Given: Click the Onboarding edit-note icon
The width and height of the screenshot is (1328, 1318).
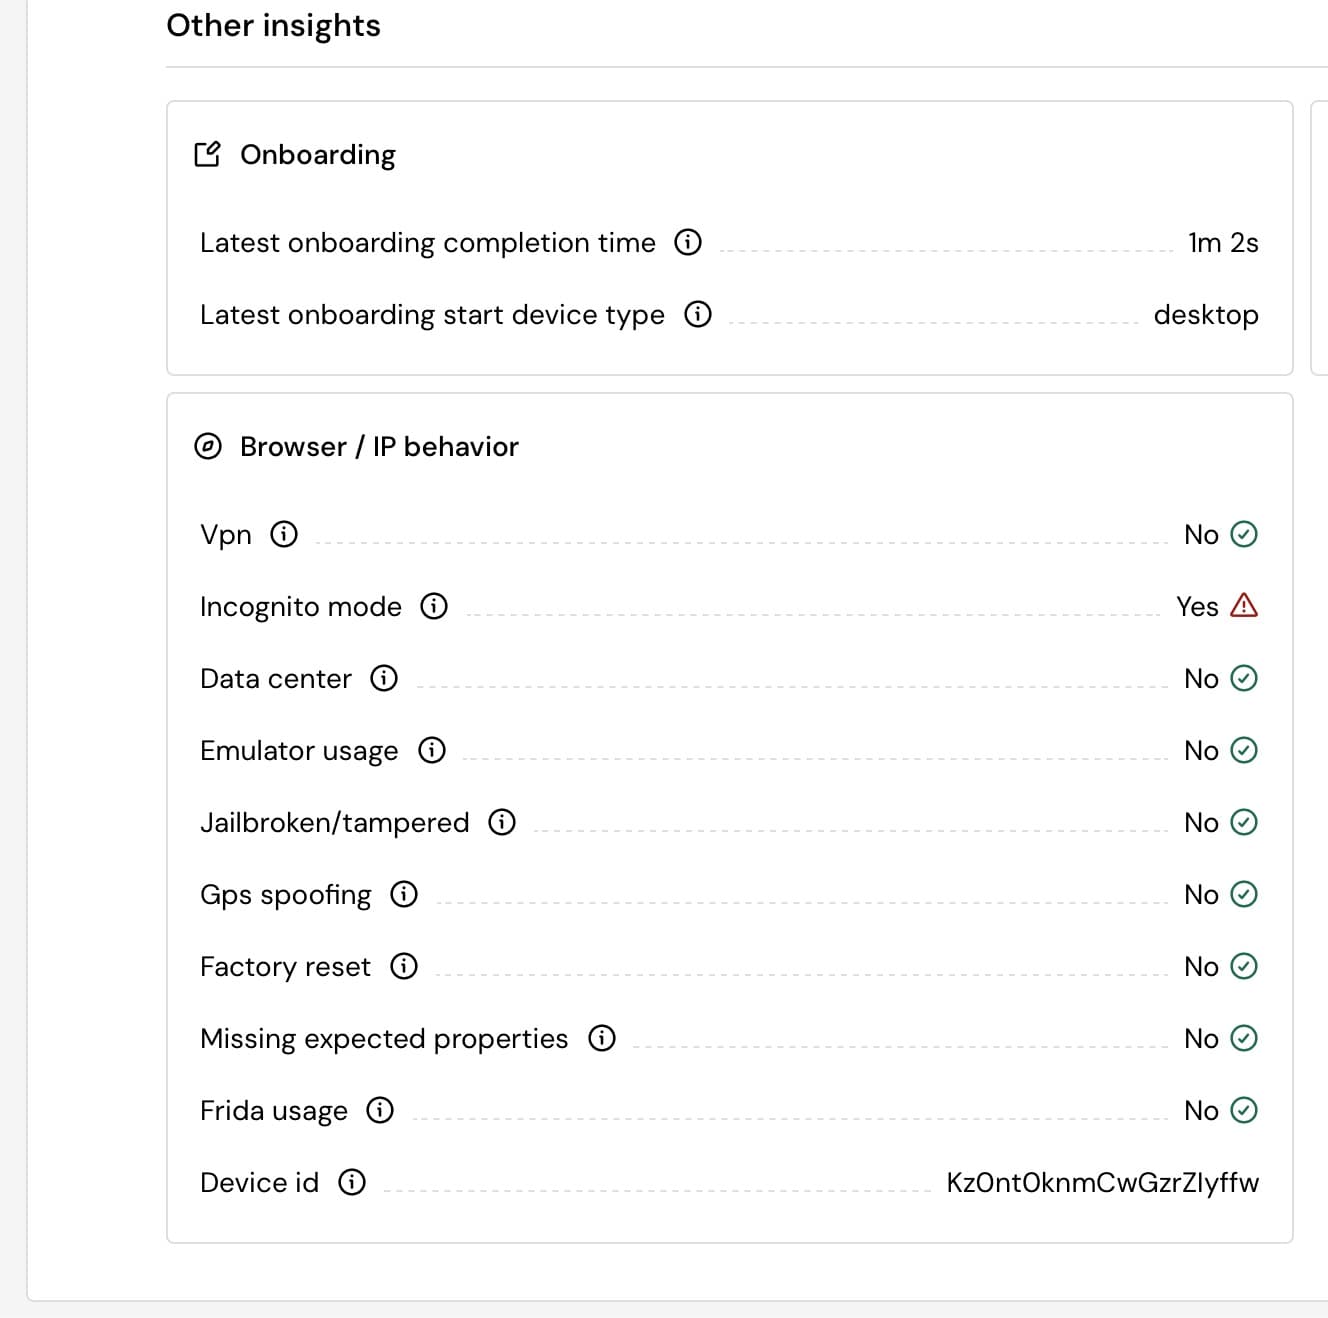Looking at the screenshot, I should [x=207, y=154].
